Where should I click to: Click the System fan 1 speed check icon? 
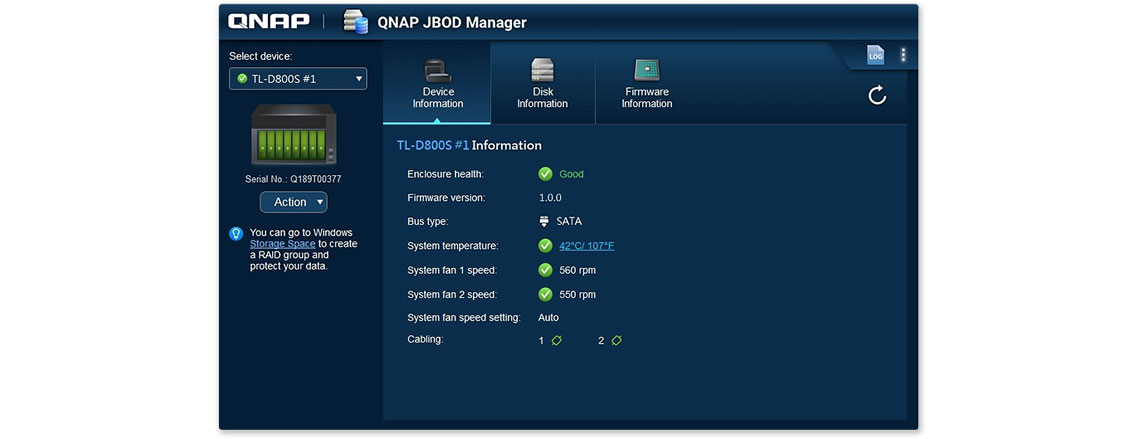click(545, 270)
